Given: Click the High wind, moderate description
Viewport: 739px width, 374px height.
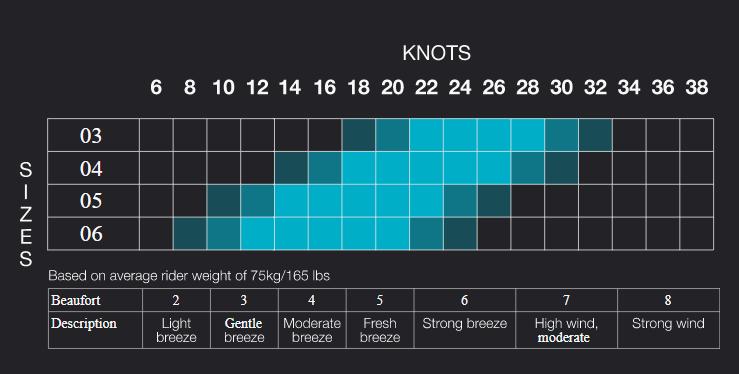Looking at the screenshot, I should (x=566, y=330).
